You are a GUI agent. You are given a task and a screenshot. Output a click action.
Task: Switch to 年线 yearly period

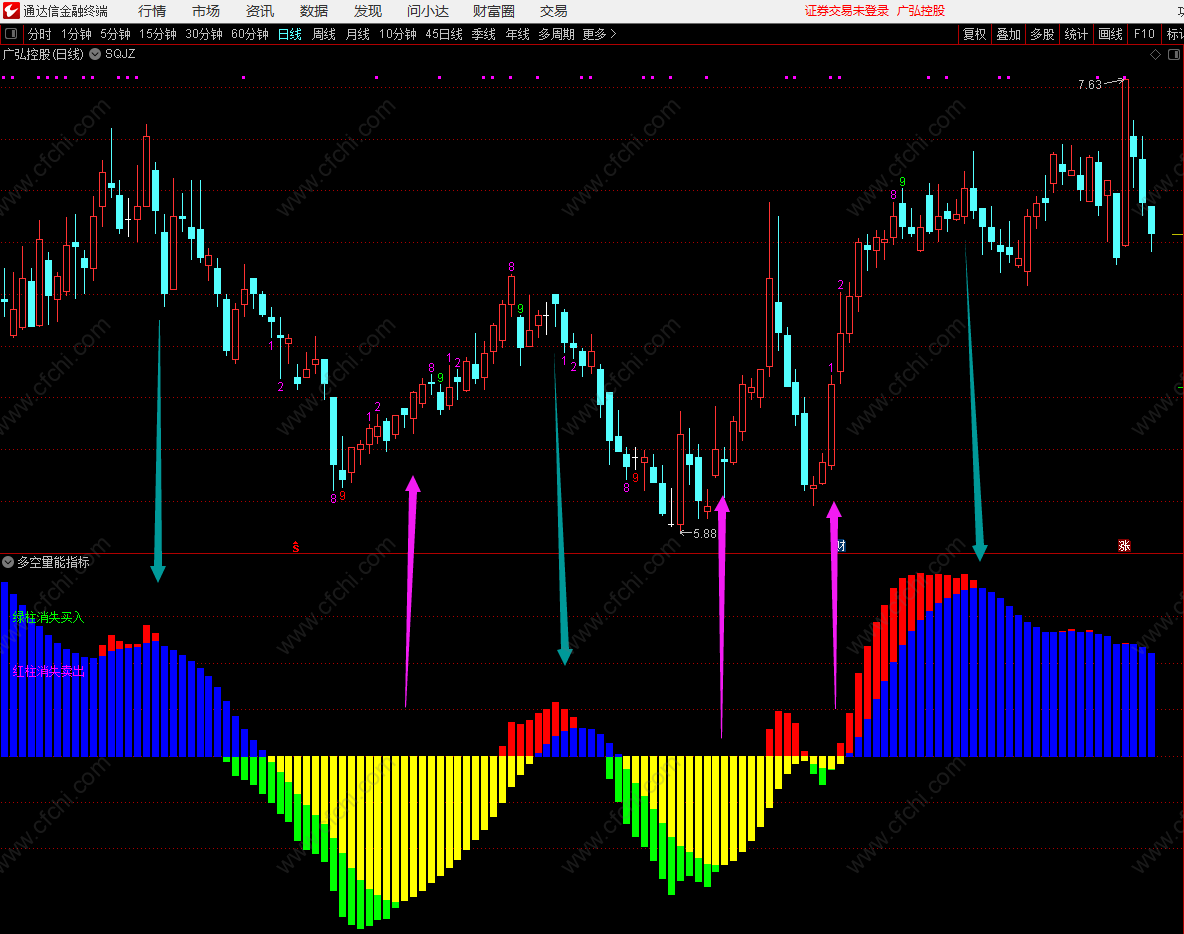pyautogui.click(x=518, y=34)
